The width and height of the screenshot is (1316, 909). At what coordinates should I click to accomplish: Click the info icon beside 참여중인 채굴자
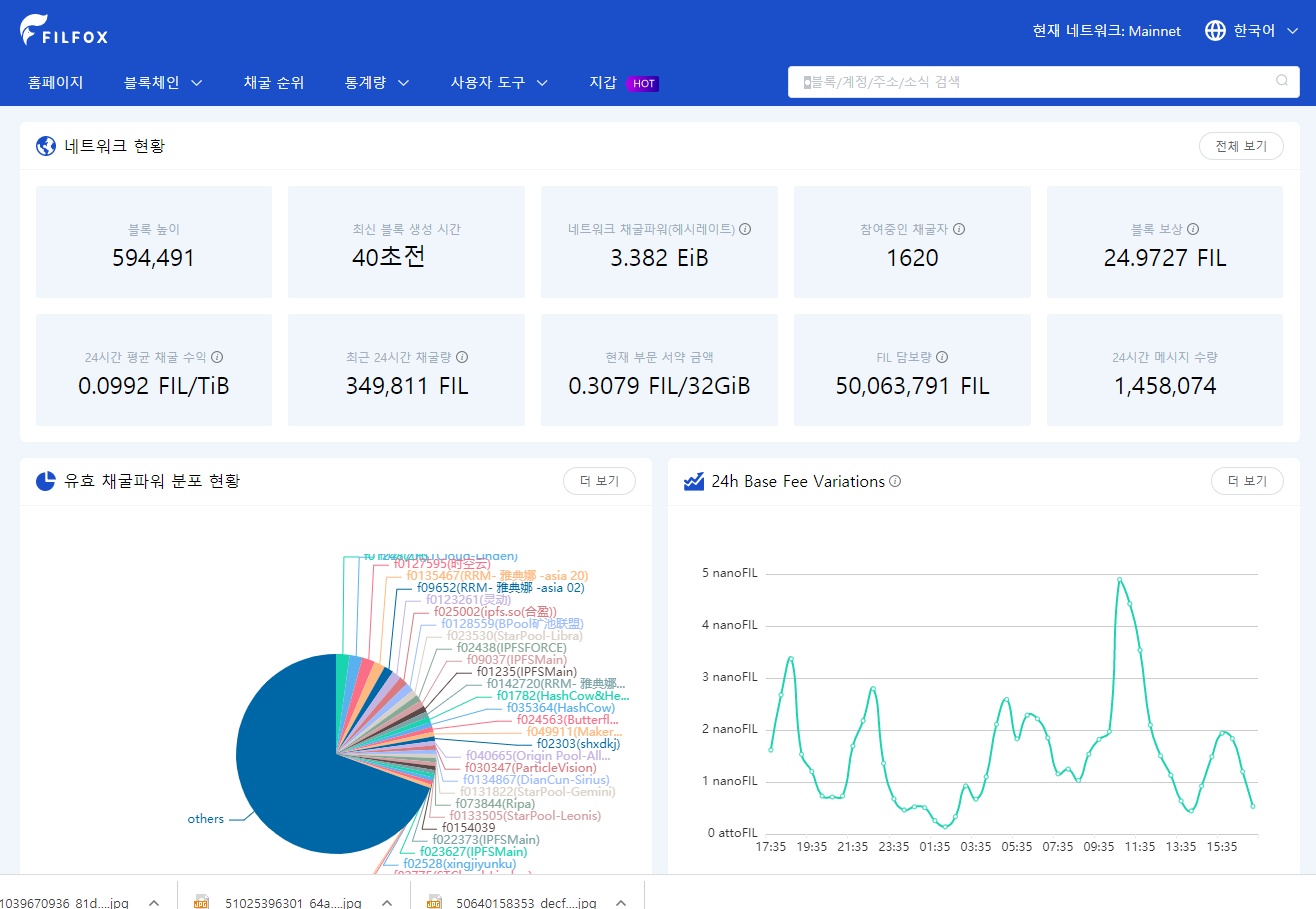[958, 229]
